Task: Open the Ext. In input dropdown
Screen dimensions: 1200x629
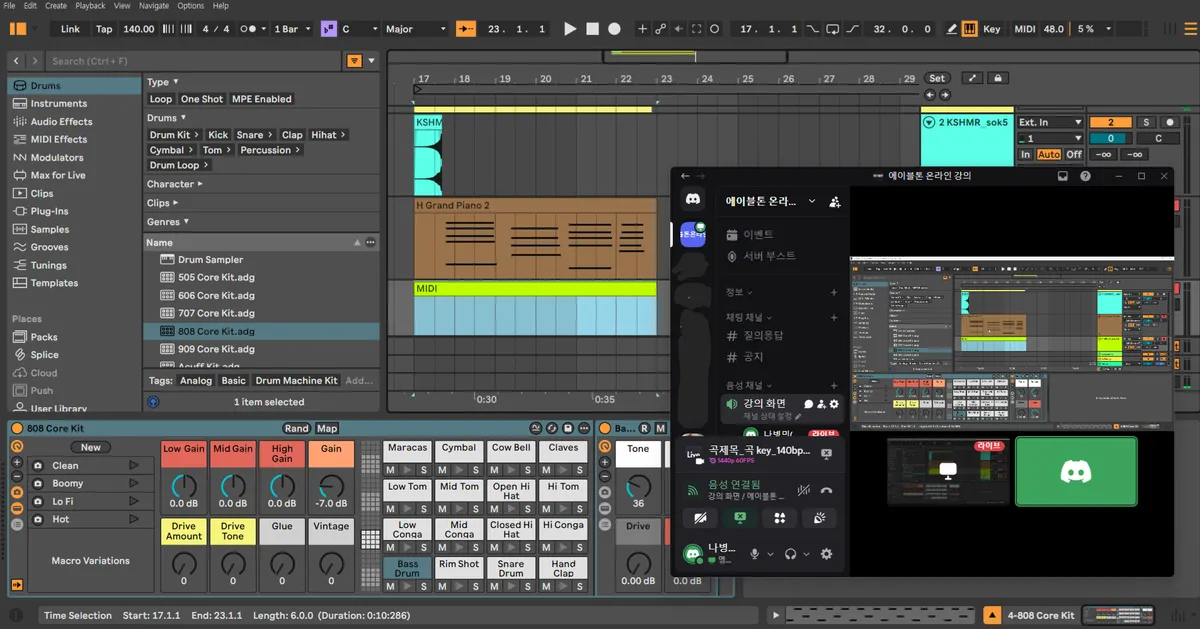Action: pyautogui.click(x=1049, y=122)
